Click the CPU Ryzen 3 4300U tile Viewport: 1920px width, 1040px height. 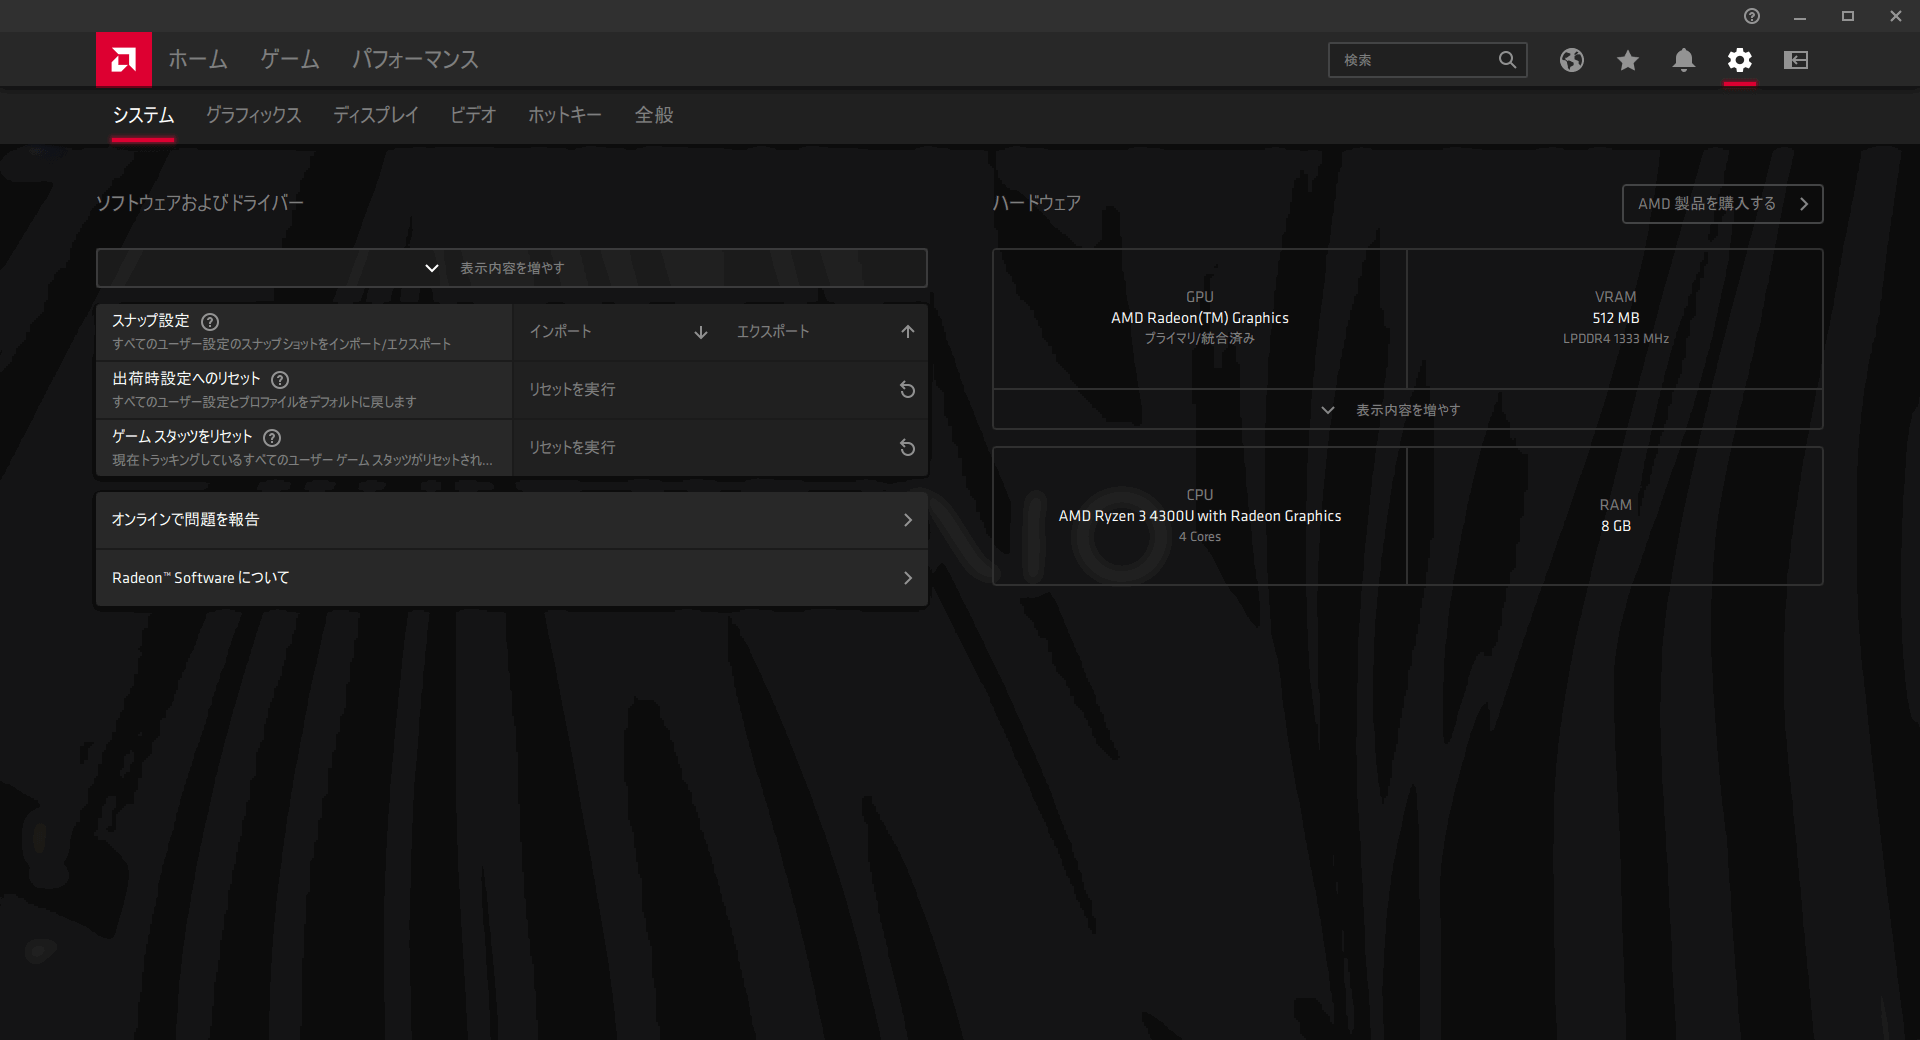(x=1200, y=516)
